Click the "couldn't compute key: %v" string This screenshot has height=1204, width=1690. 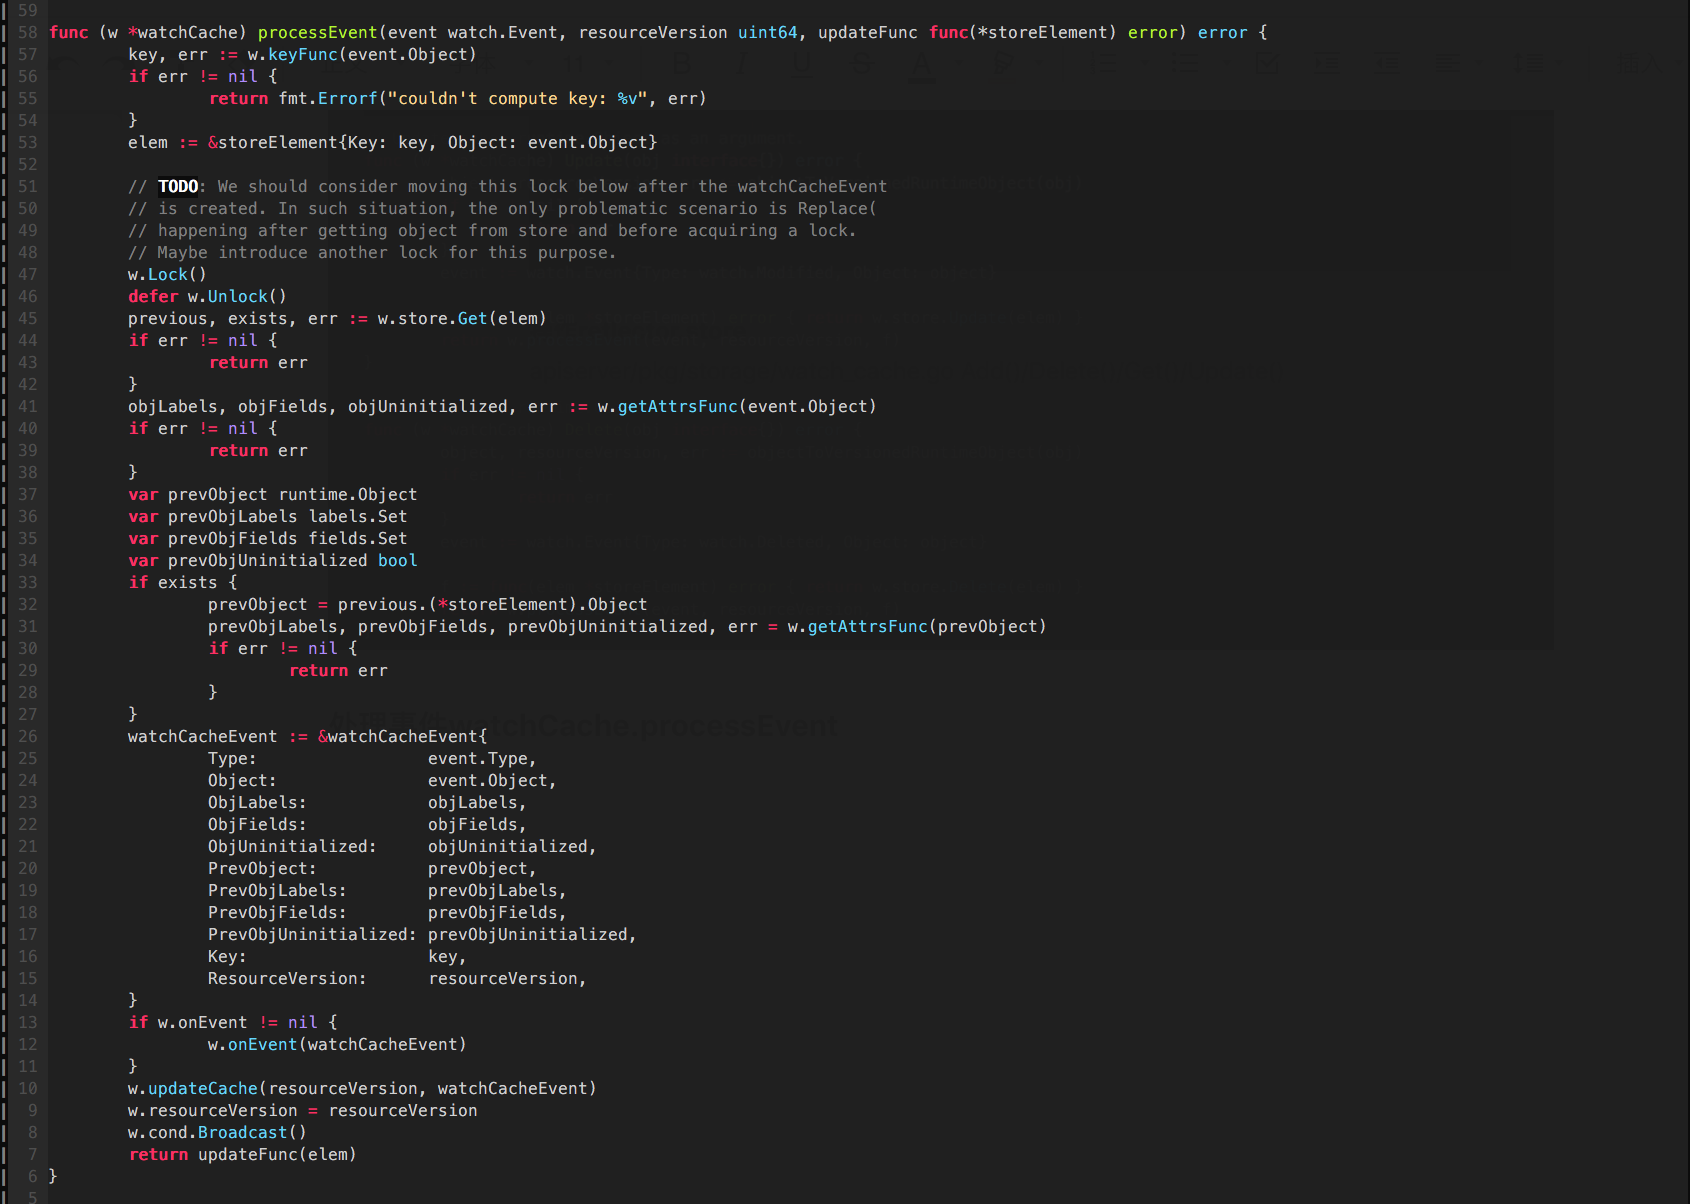point(518,99)
